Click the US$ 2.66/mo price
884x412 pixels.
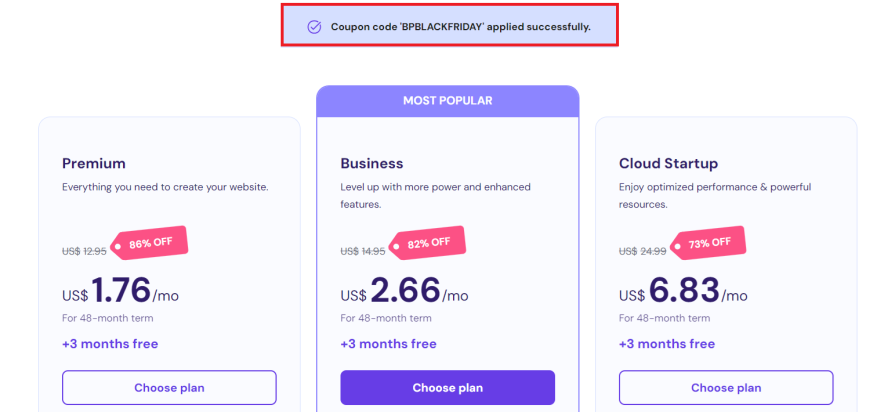coord(404,292)
